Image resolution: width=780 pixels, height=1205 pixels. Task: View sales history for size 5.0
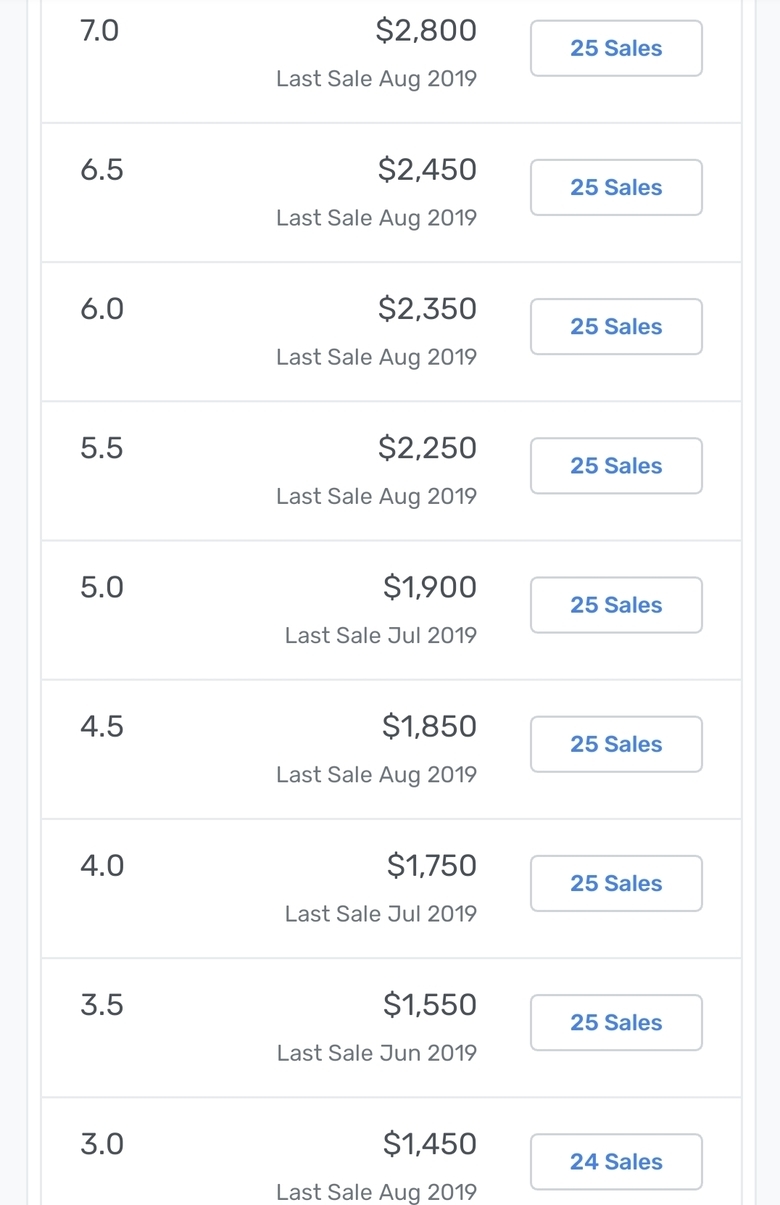(616, 604)
